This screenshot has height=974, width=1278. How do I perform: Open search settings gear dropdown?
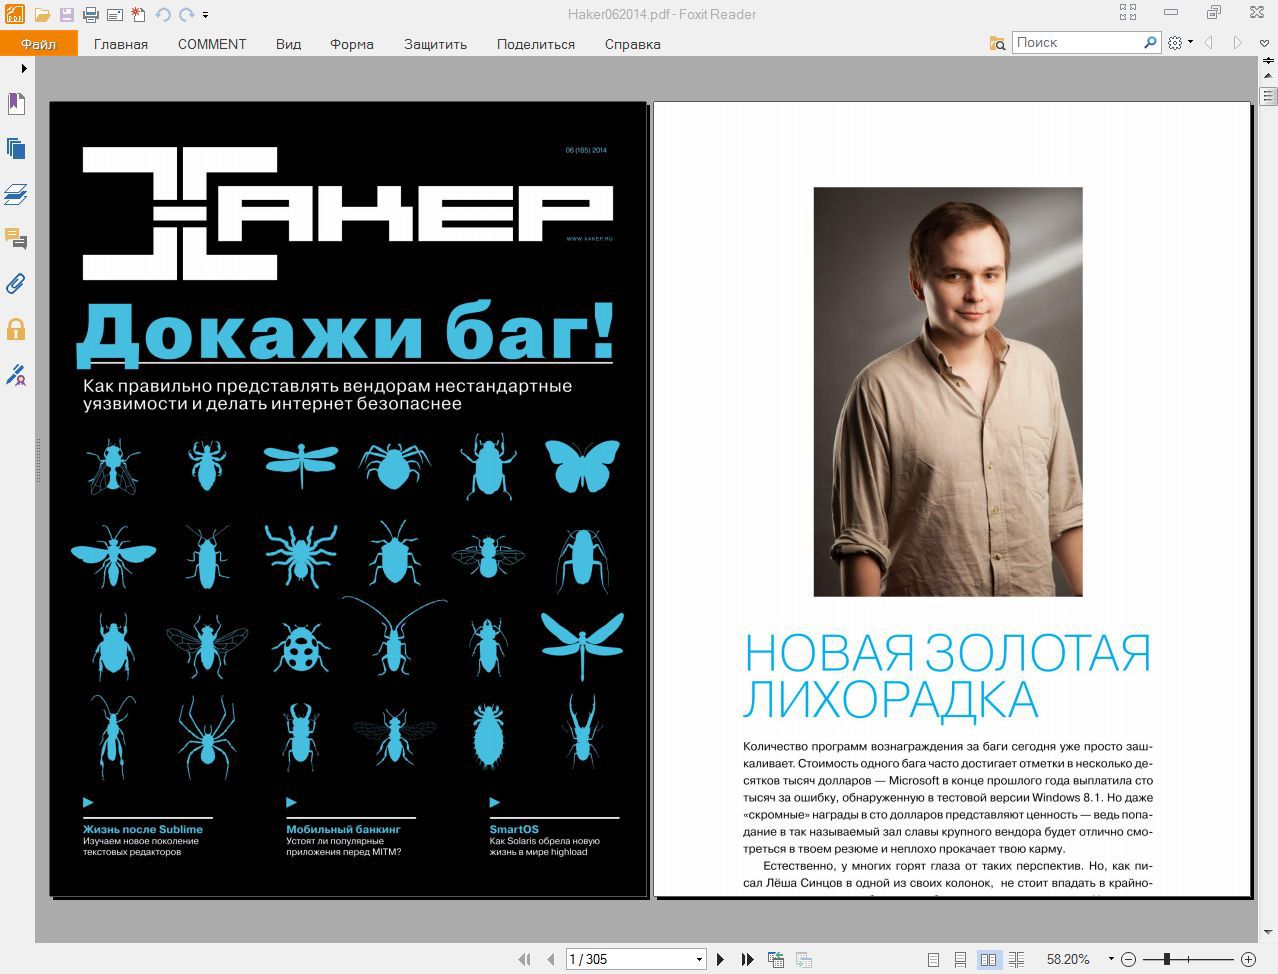[x=1181, y=43]
